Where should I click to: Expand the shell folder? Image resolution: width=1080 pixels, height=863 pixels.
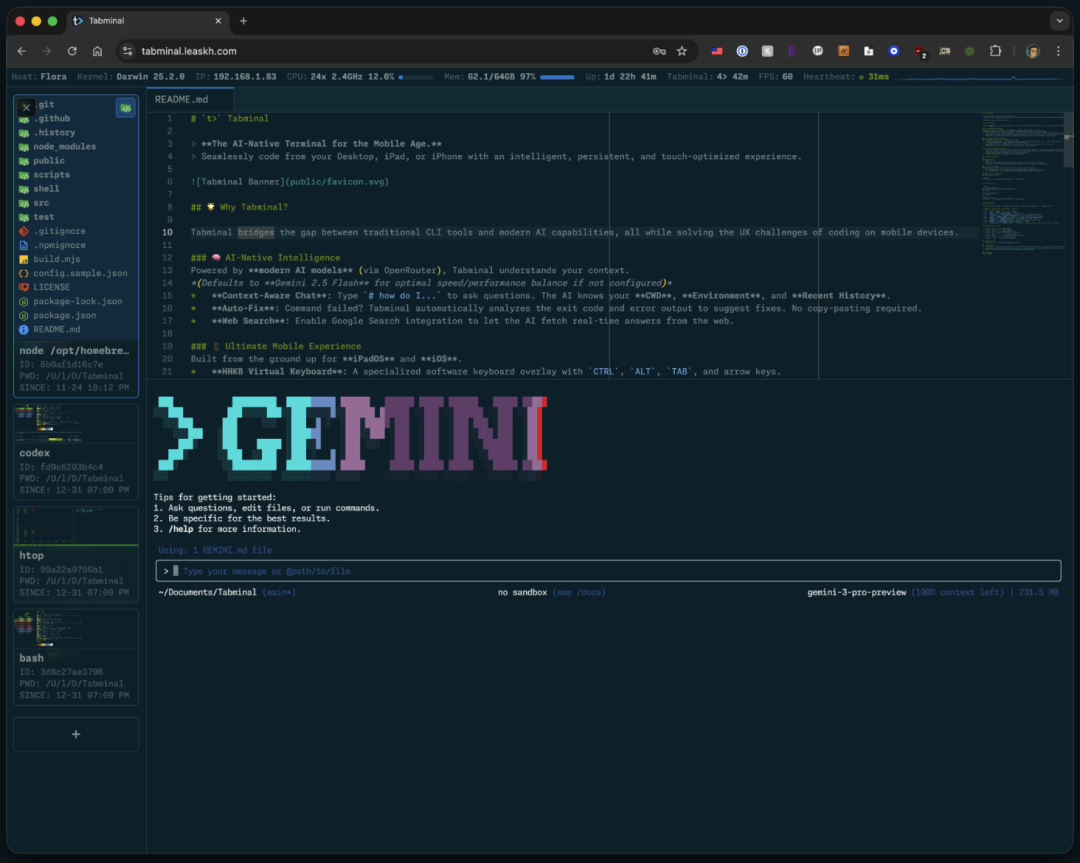(x=46, y=189)
